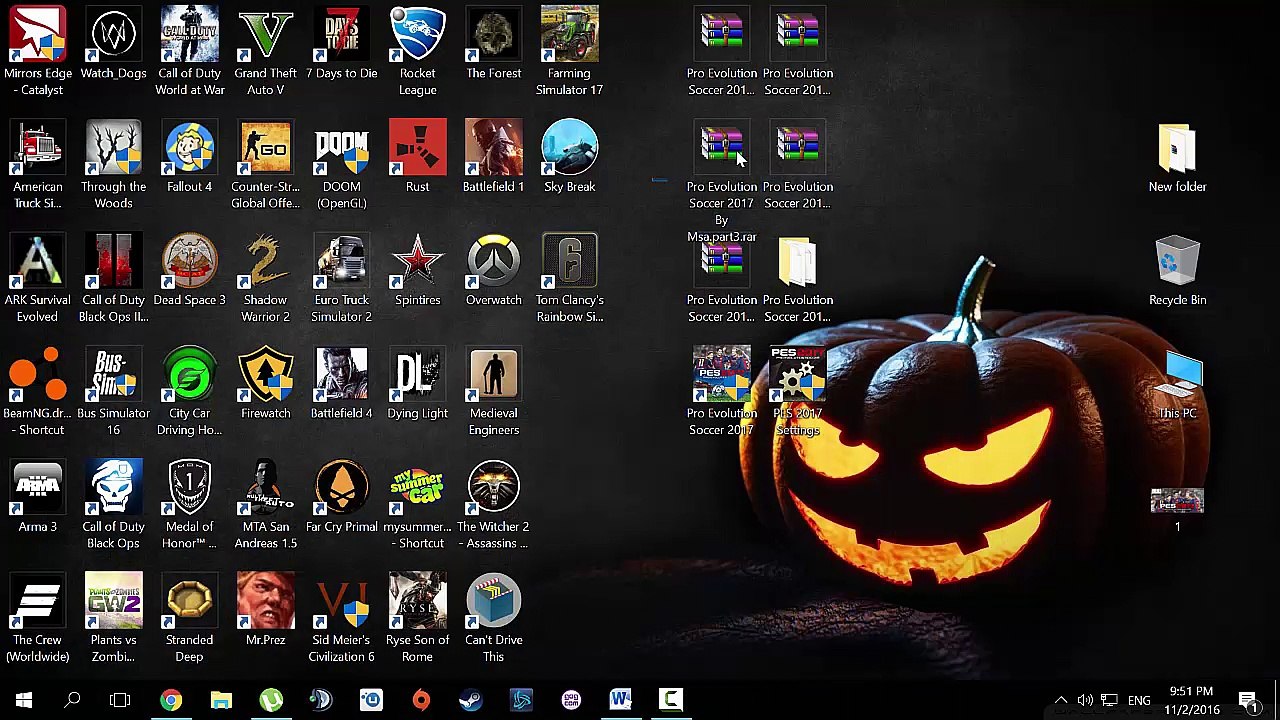Select the Fallout 4 icon
Screen dimensions: 1280x720
pos(189,150)
